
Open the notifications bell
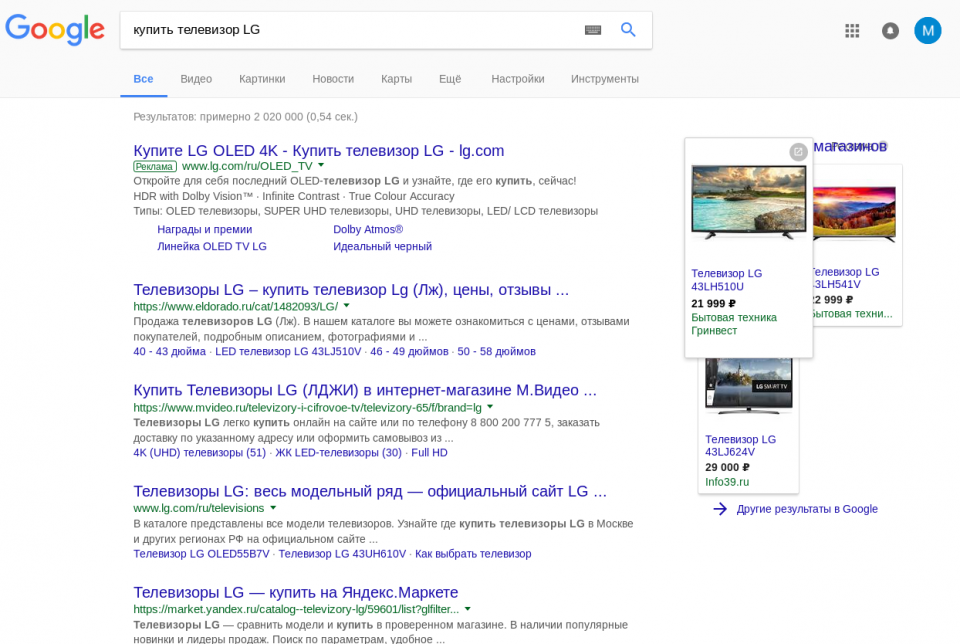coord(890,31)
